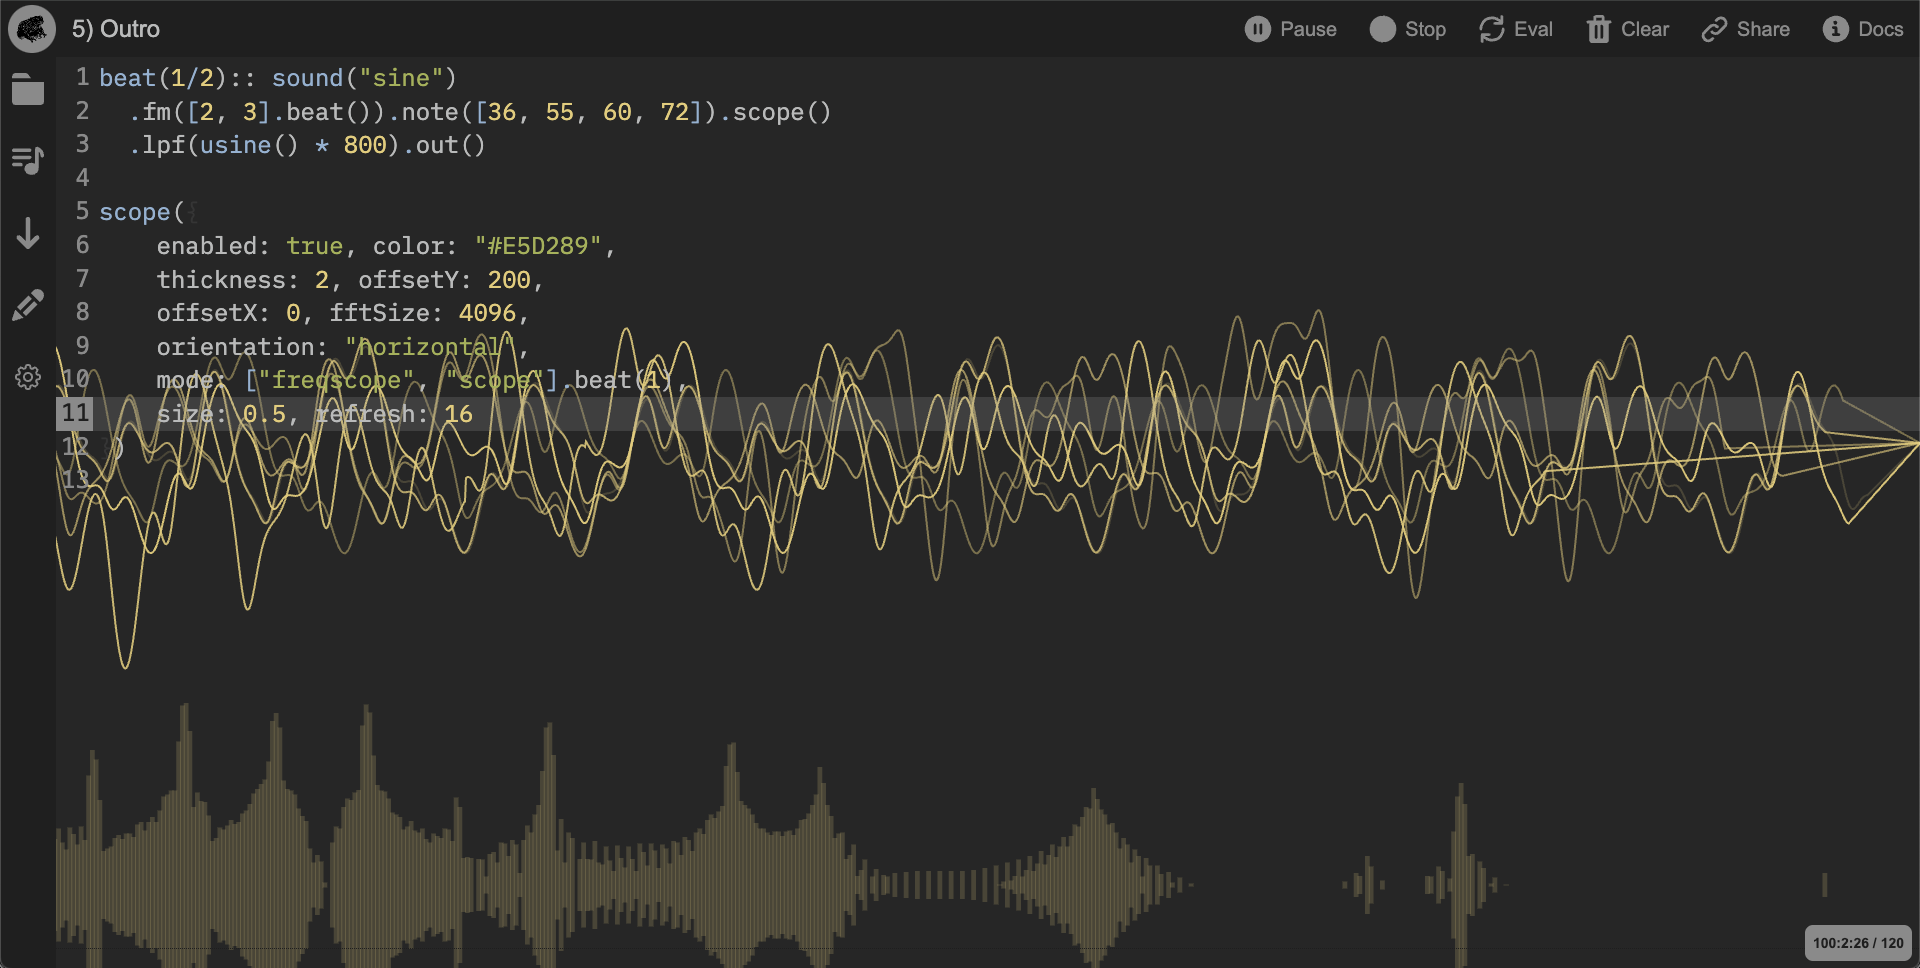Open the music playlist icon in the sidebar
Viewport: 1920px width, 968px height.
click(x=28, y=160)
